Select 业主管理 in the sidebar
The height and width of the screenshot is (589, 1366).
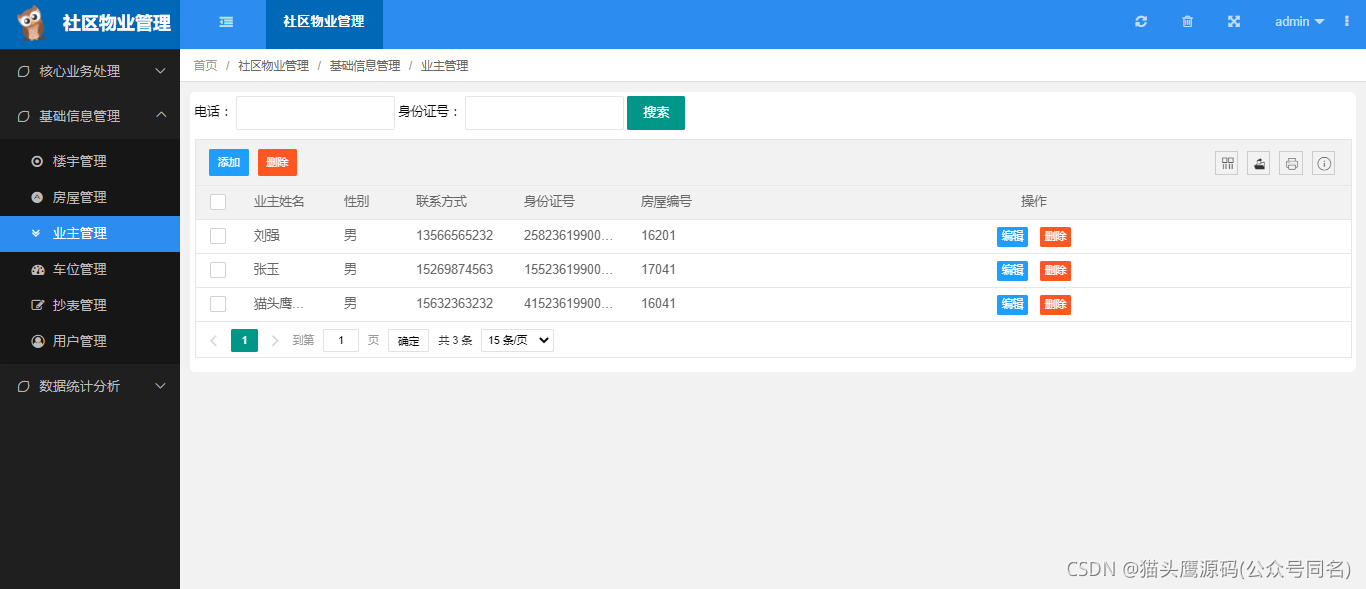pyautogui.click(x=90, y=233)
